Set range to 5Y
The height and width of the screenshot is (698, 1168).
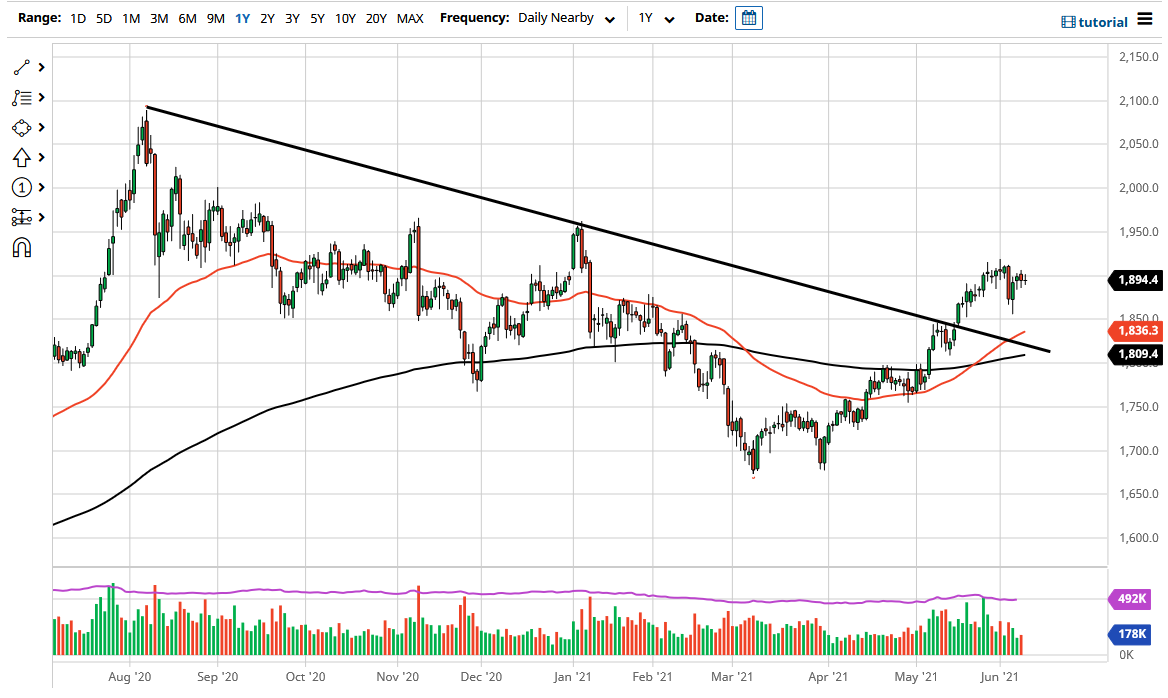click(317, 19)
